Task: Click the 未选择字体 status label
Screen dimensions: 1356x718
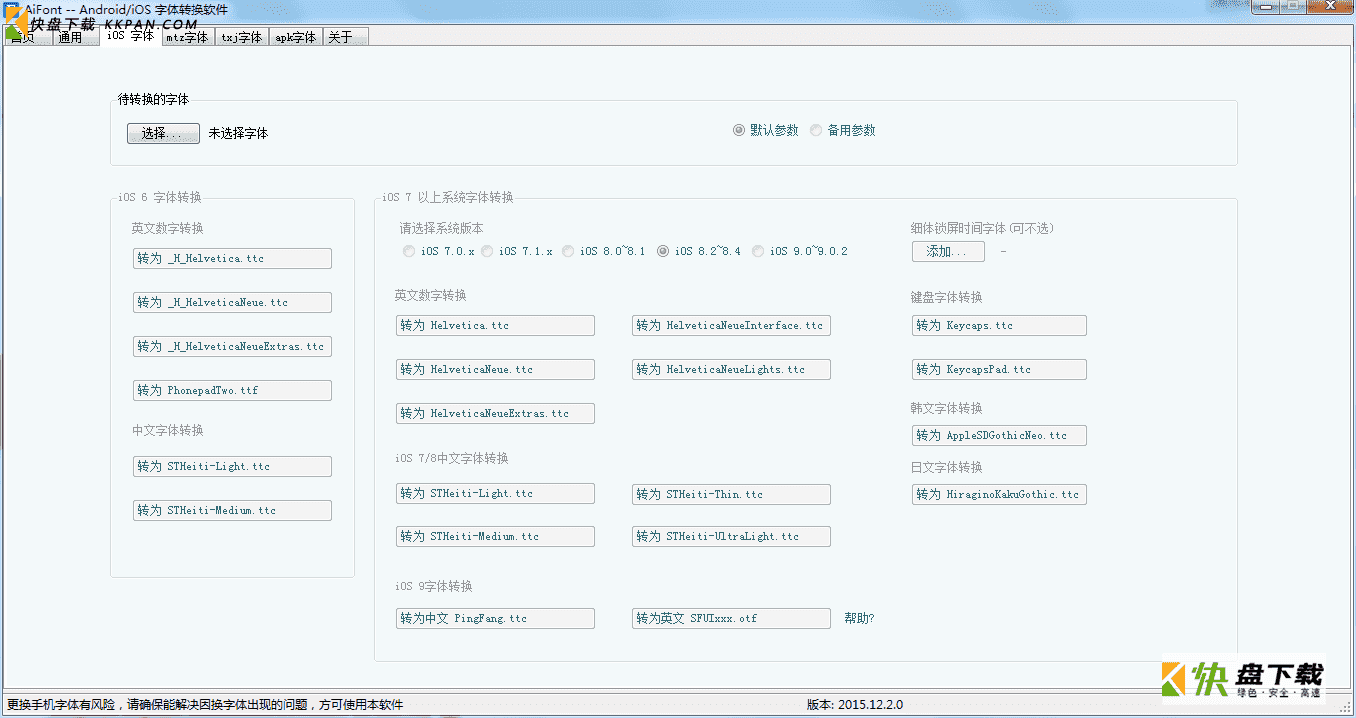Action: pyautogui.click(x=238, y=133)
